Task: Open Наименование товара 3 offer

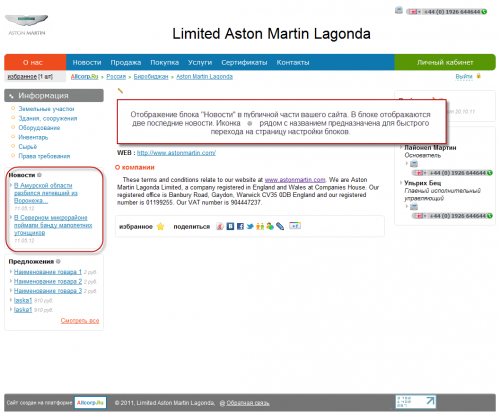Action: [48, 291]
